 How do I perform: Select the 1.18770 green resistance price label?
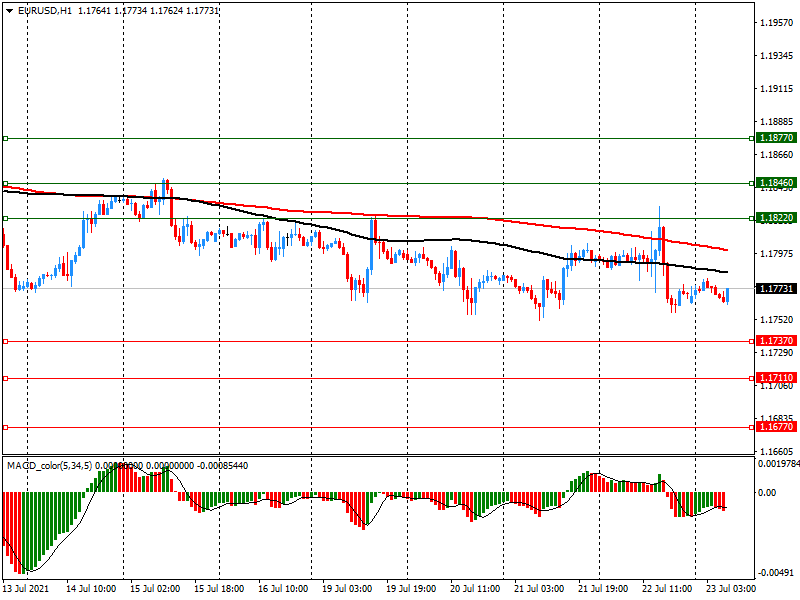pos(777,138)
